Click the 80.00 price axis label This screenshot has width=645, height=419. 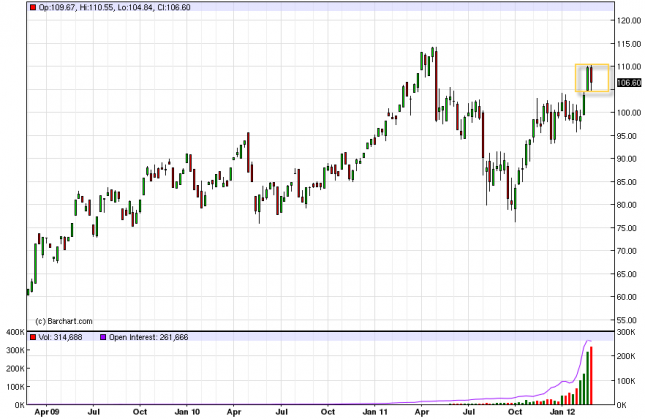pos(629,205)
